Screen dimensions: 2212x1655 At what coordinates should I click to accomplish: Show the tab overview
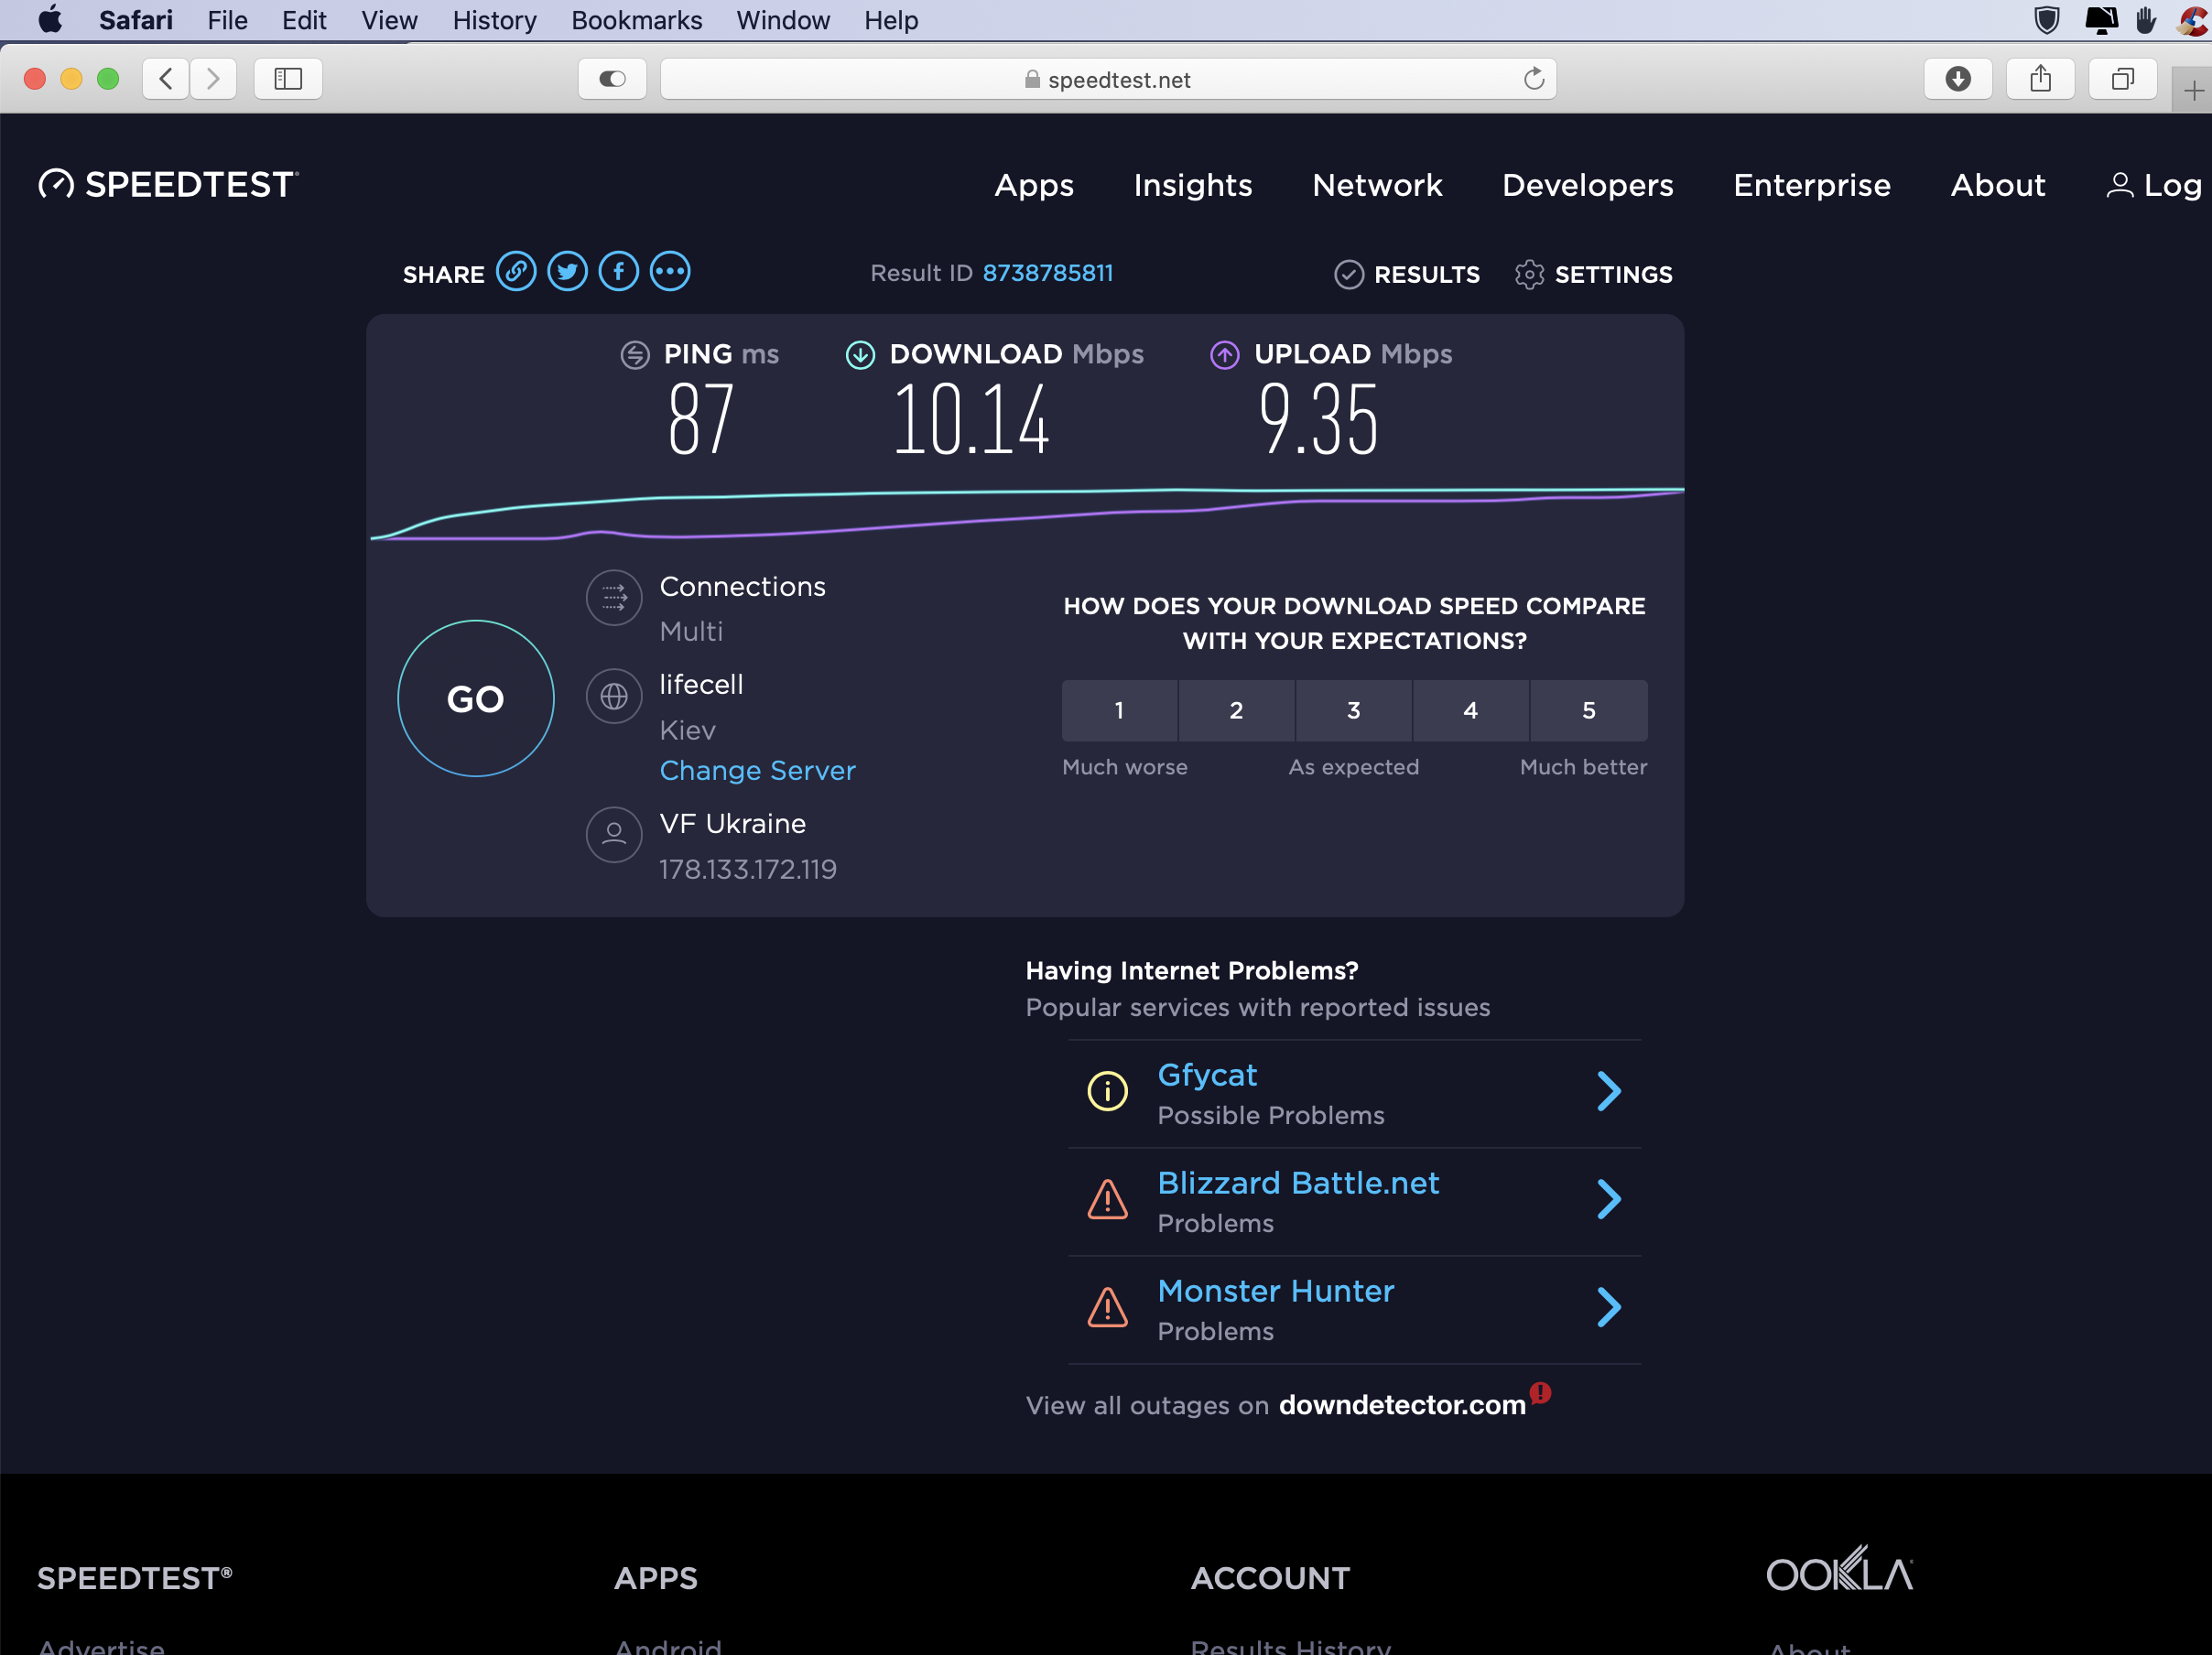pos(2123,79)
